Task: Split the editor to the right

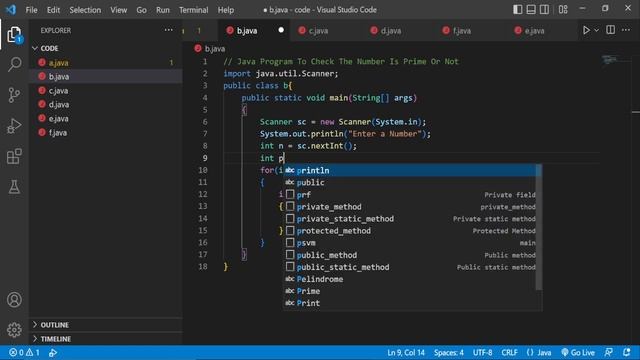Action: tap(611, 30)
